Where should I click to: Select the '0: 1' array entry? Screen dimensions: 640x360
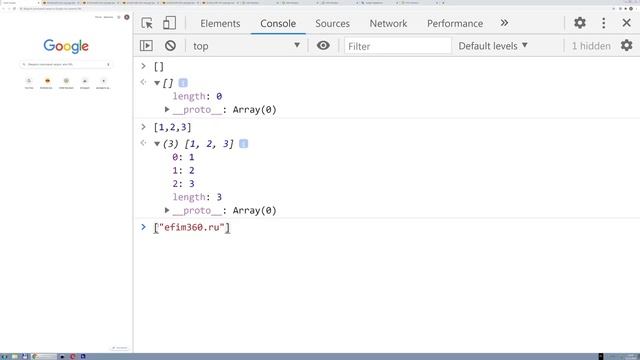(x=183, y=157)
